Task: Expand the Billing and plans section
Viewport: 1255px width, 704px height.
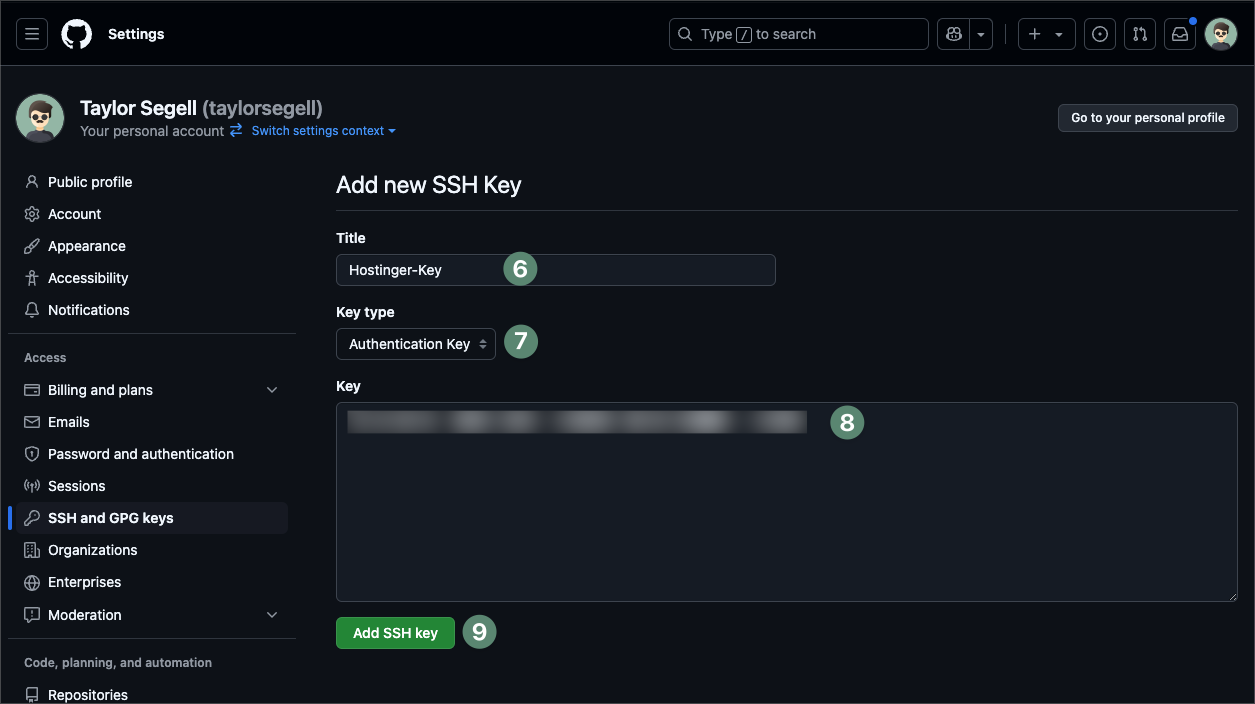Action: coord(272,390)
